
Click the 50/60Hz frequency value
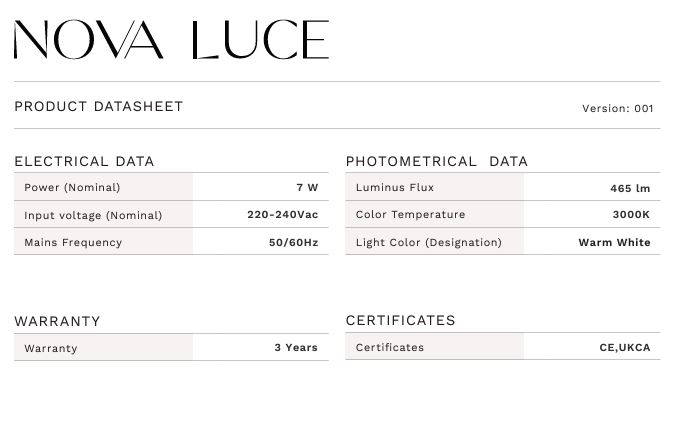[293, 242]
